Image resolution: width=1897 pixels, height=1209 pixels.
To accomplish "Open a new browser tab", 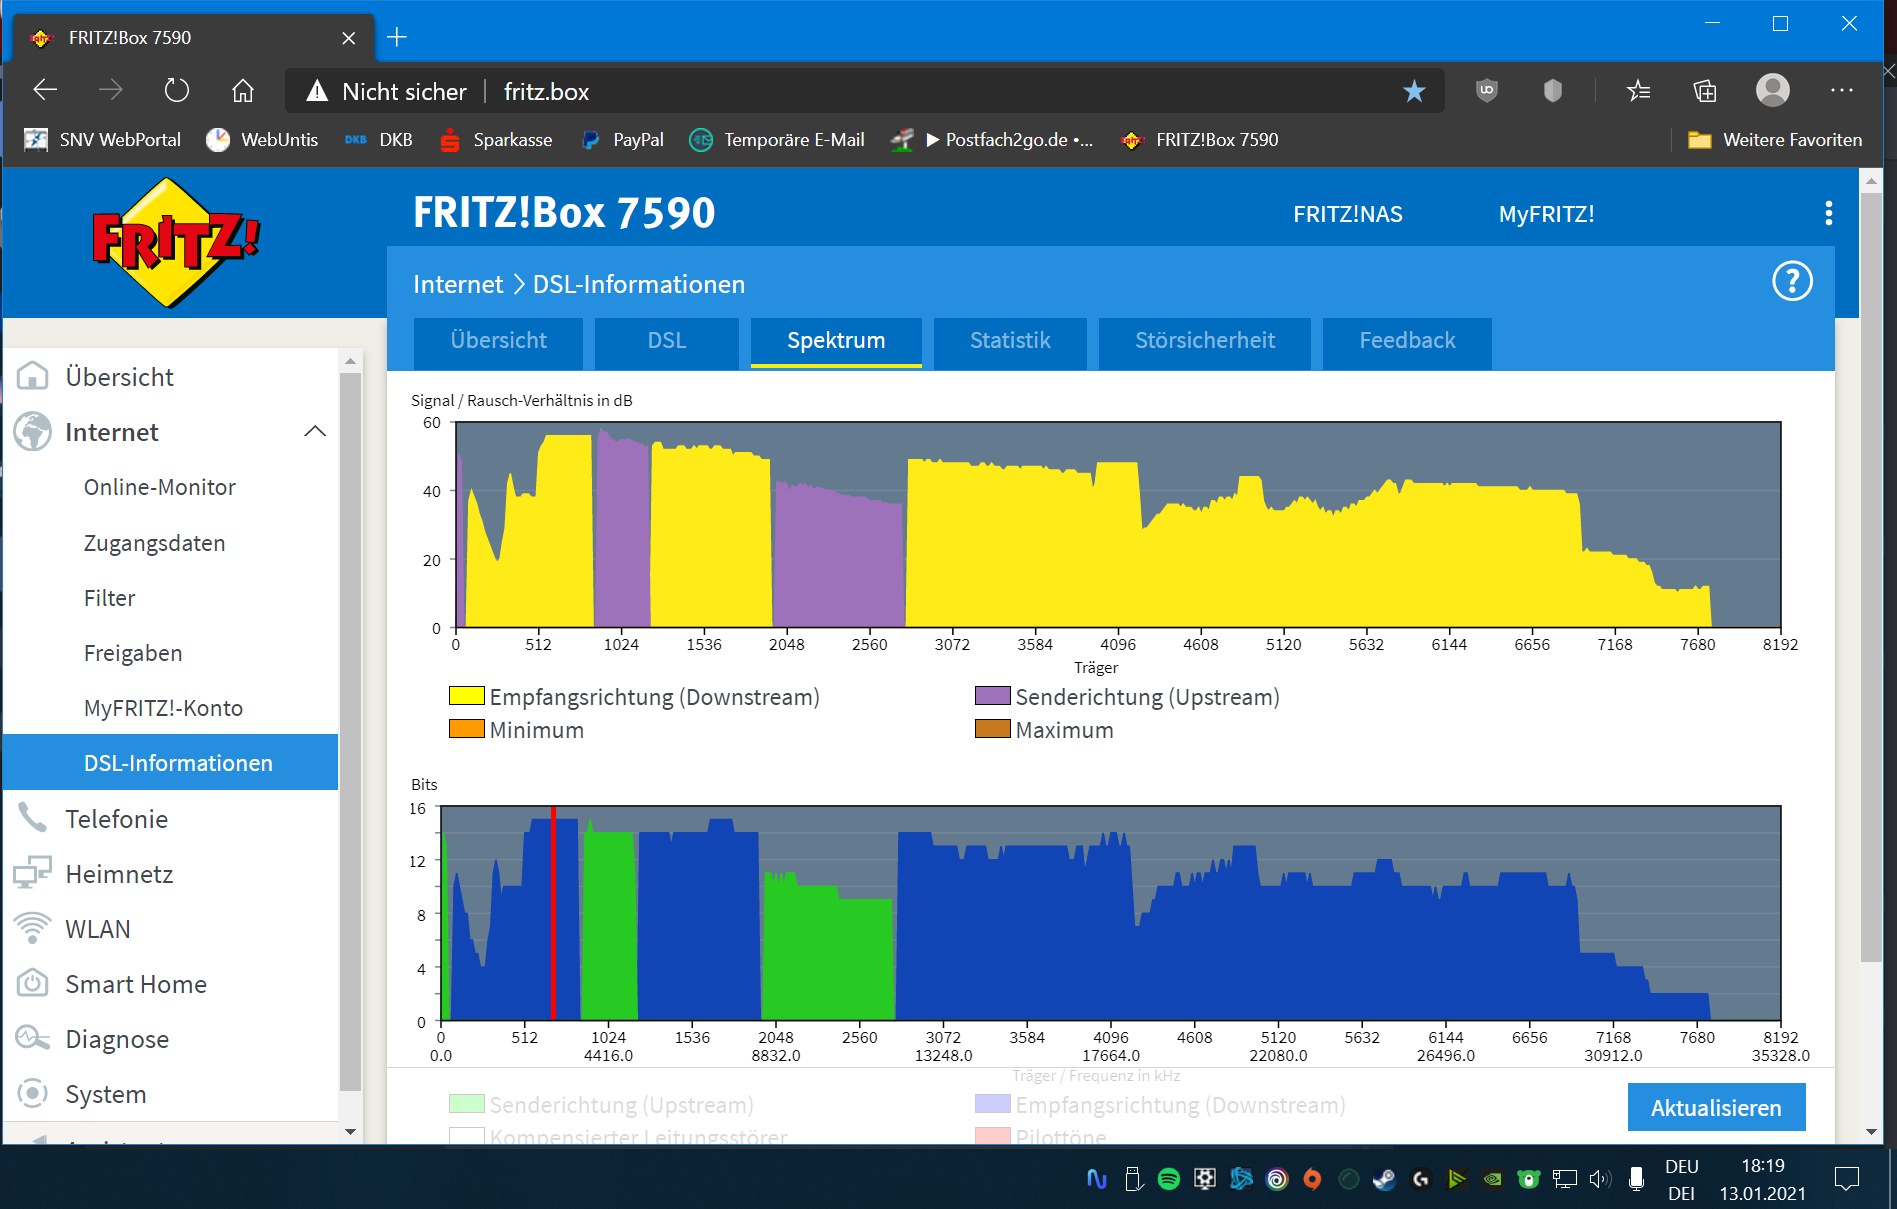I will point(397,37).
